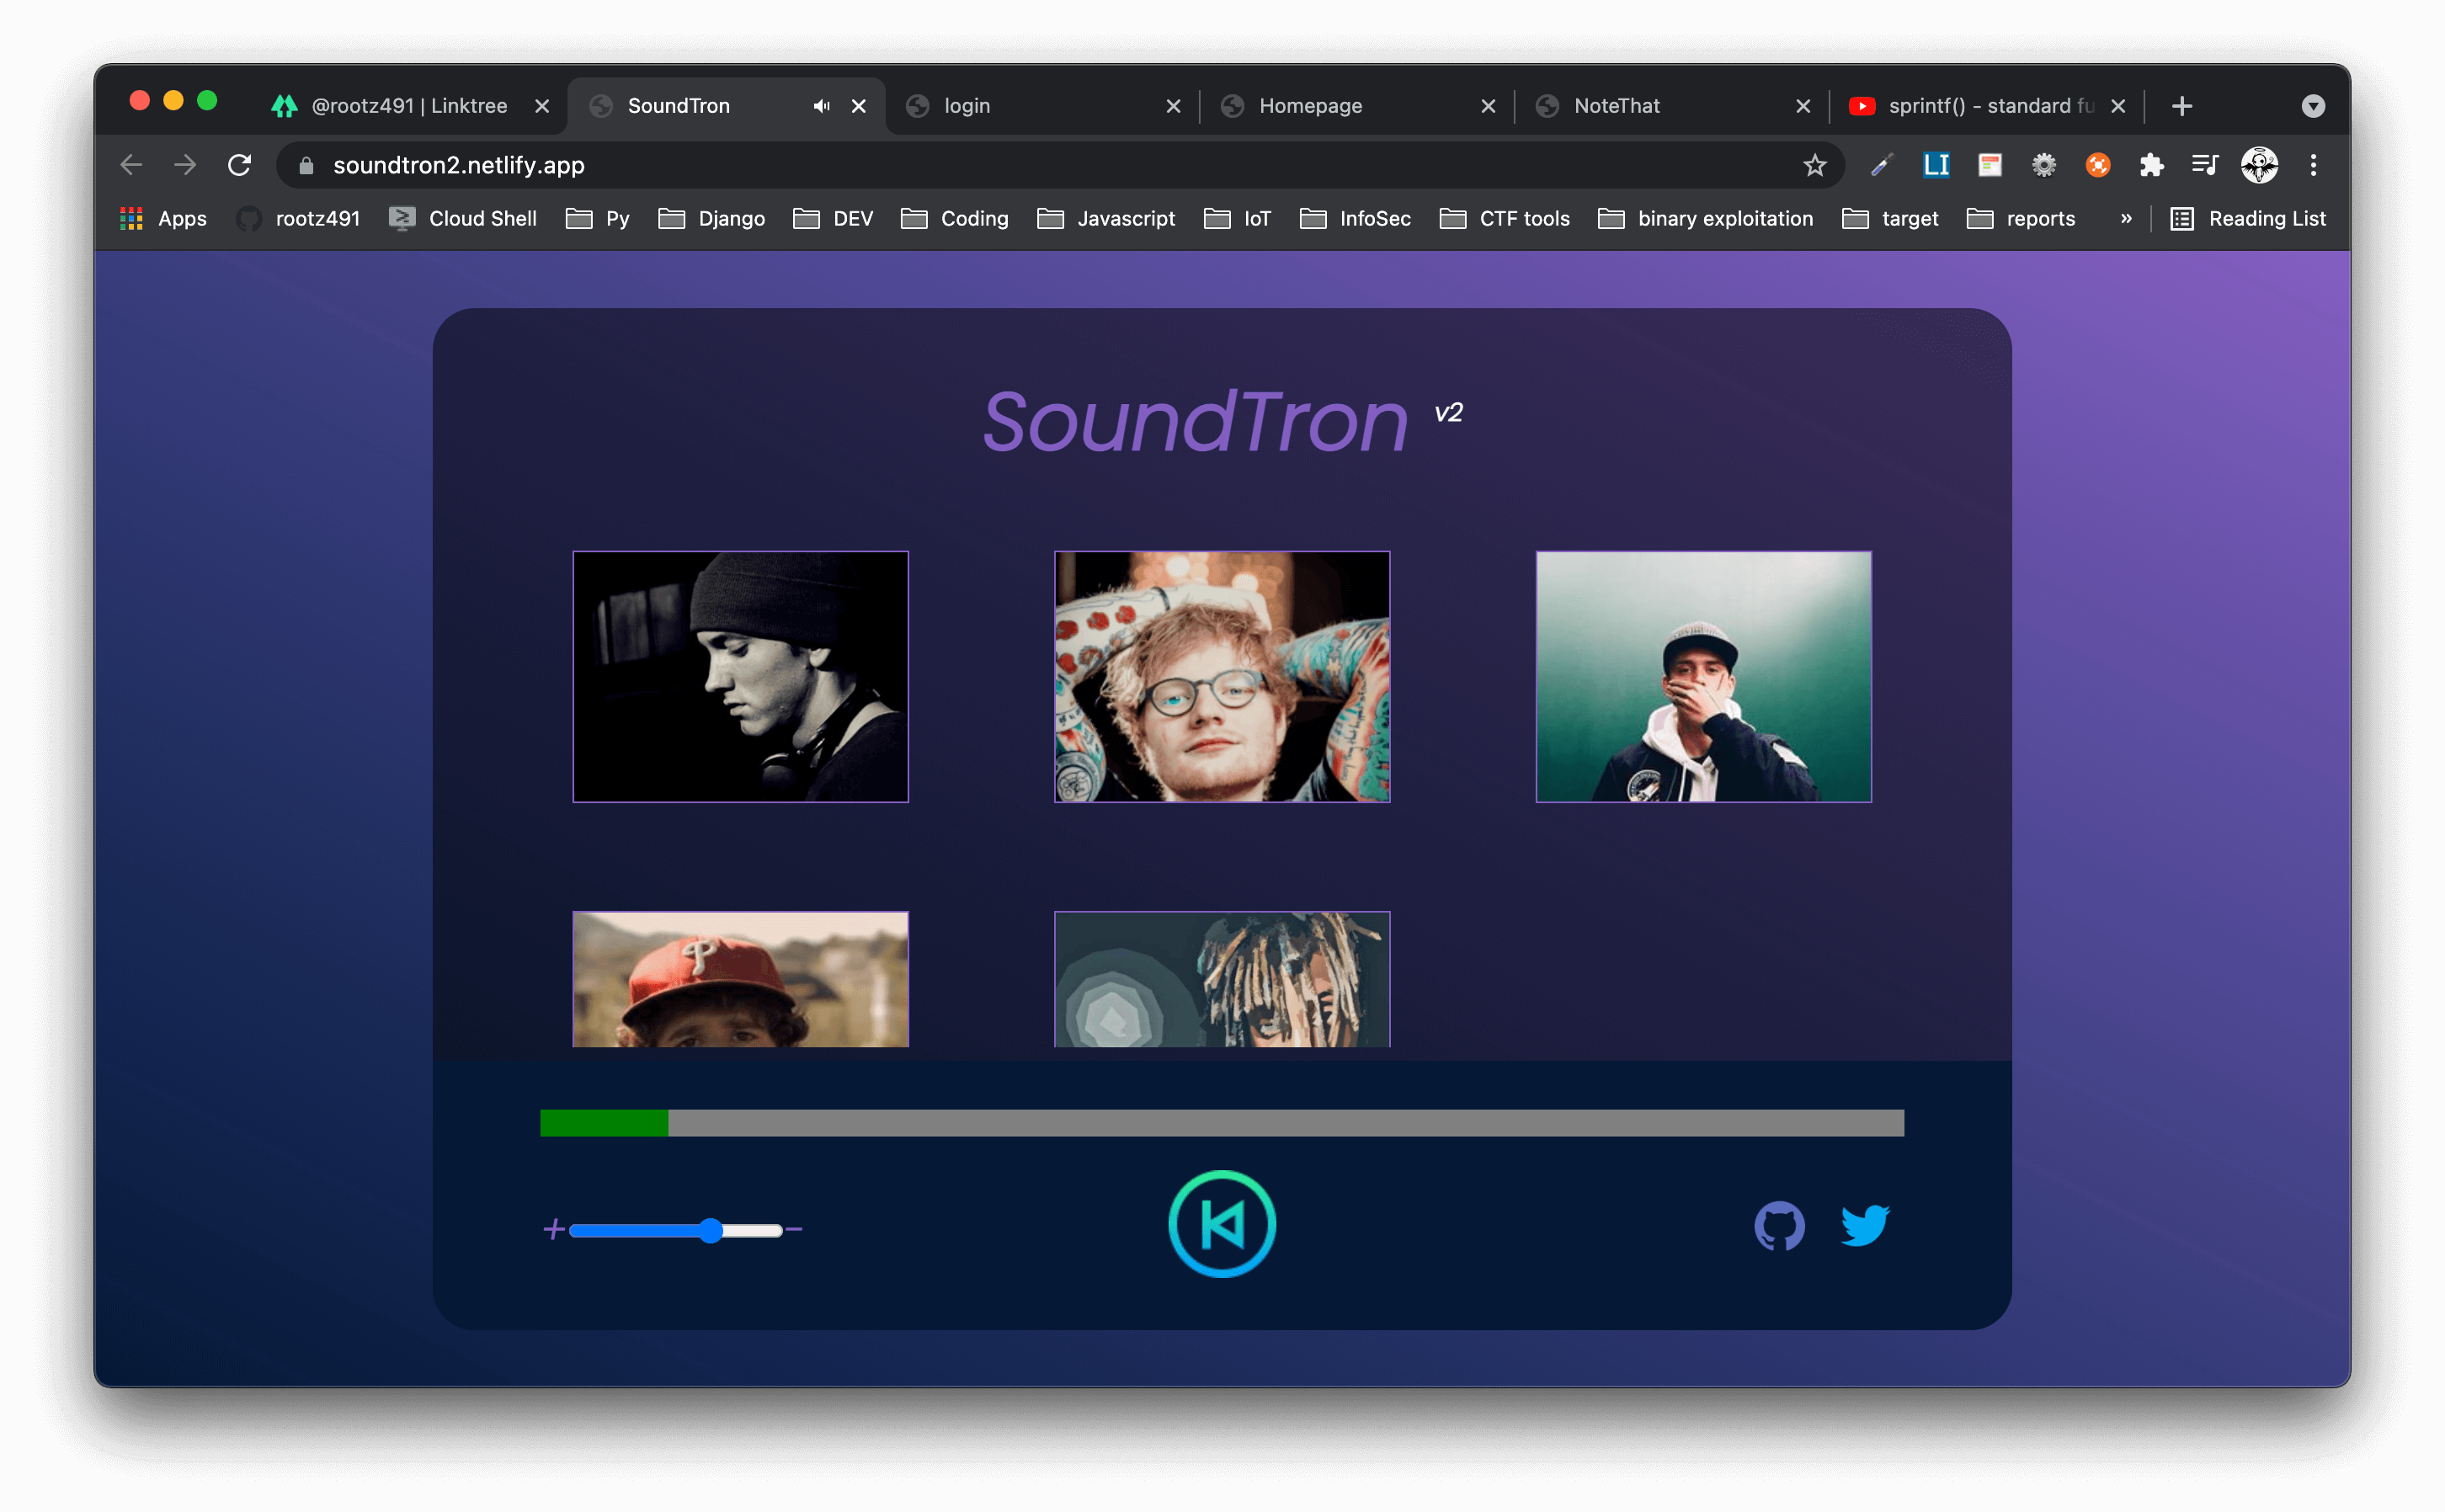Open the reports bookmarks folder
2445x1512 pixels.
tap(2020, 218)
